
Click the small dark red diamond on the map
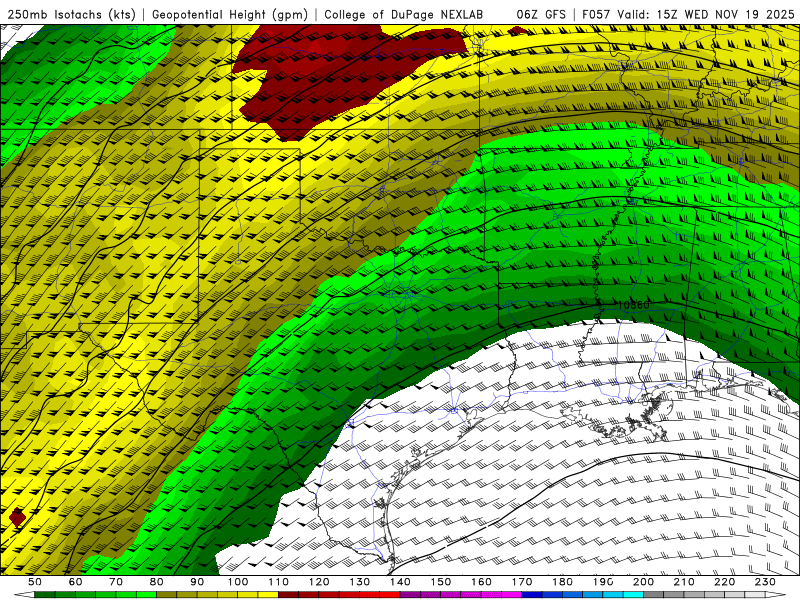[x=17, y=517]
